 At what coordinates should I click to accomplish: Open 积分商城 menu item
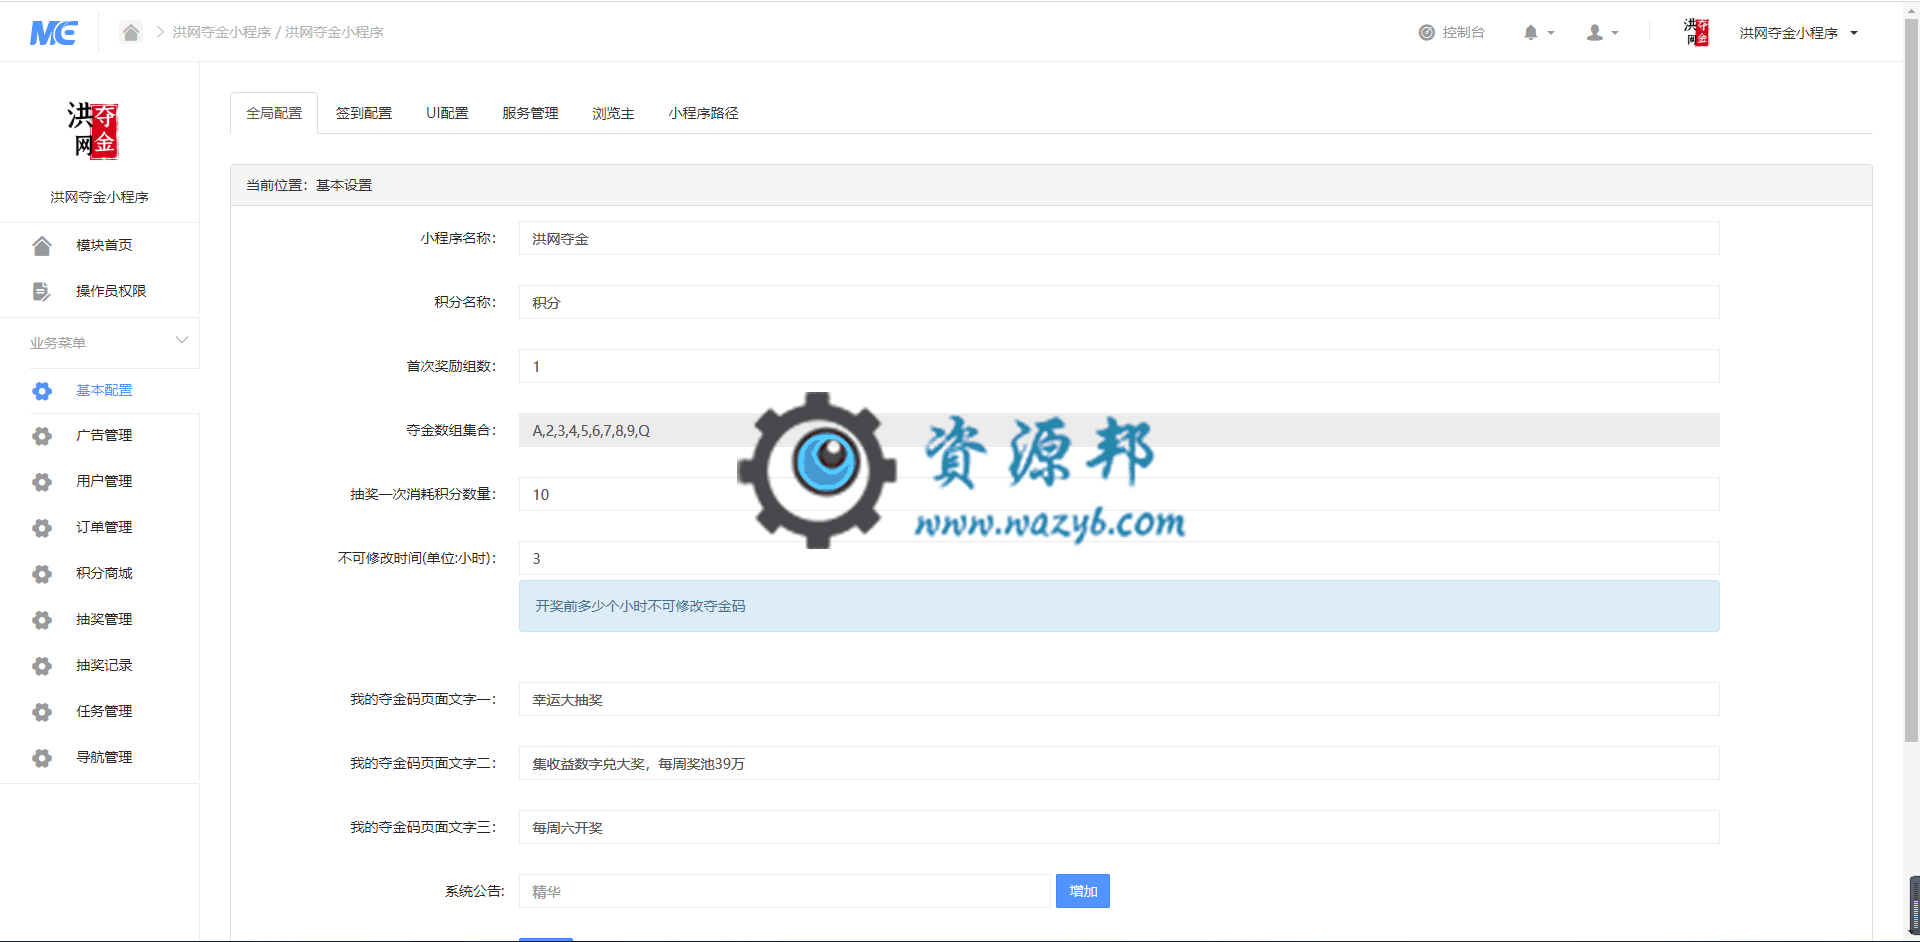point(104,573)
